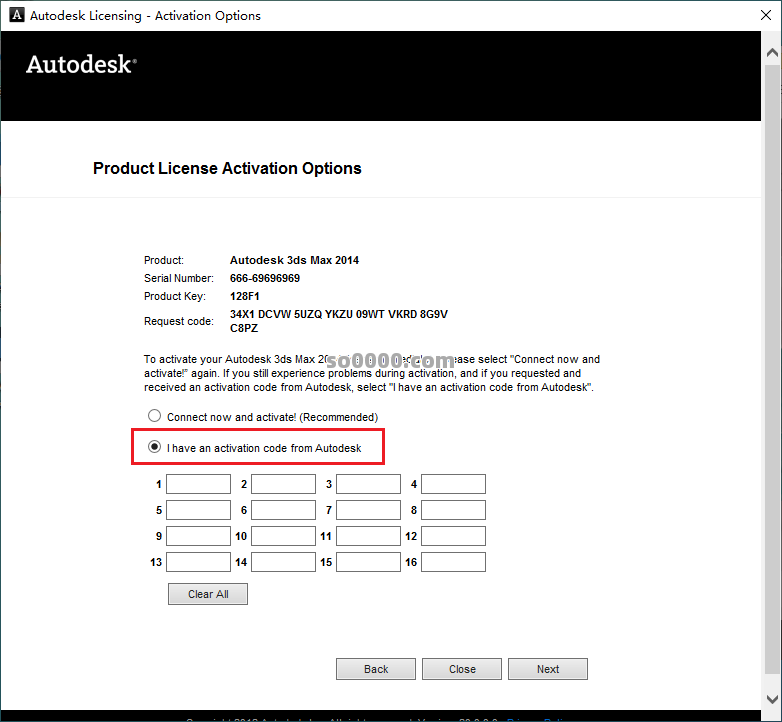Click activation code field 7
This screenshot has width=782, height=722.
coord(369,510)
